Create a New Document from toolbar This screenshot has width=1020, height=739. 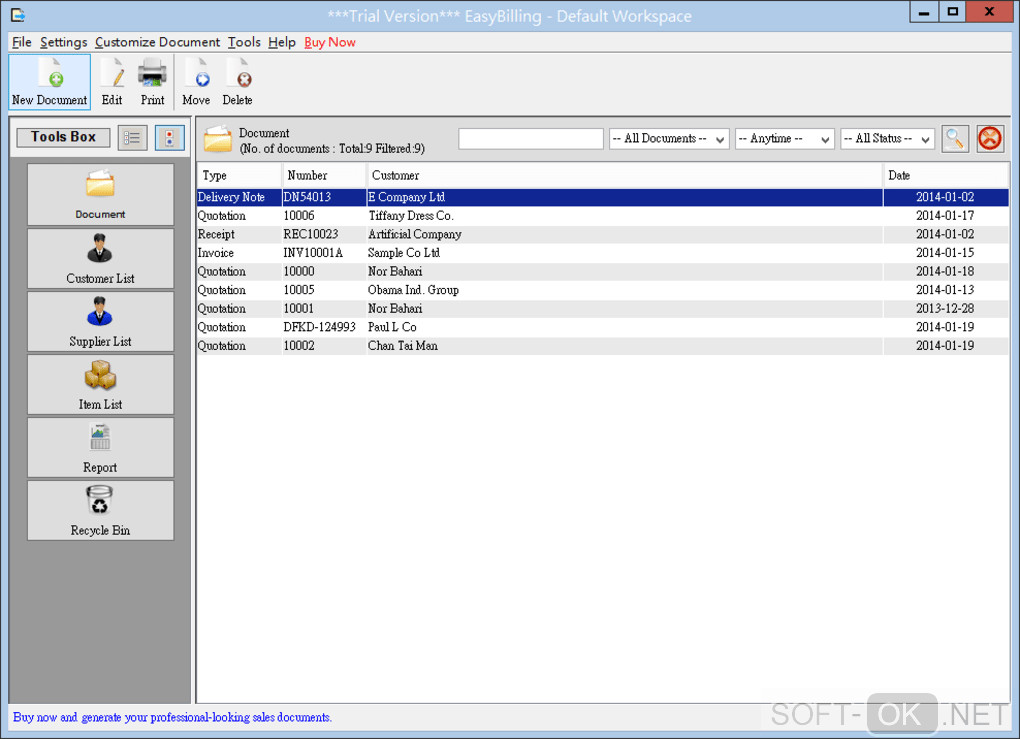point(49,82)
